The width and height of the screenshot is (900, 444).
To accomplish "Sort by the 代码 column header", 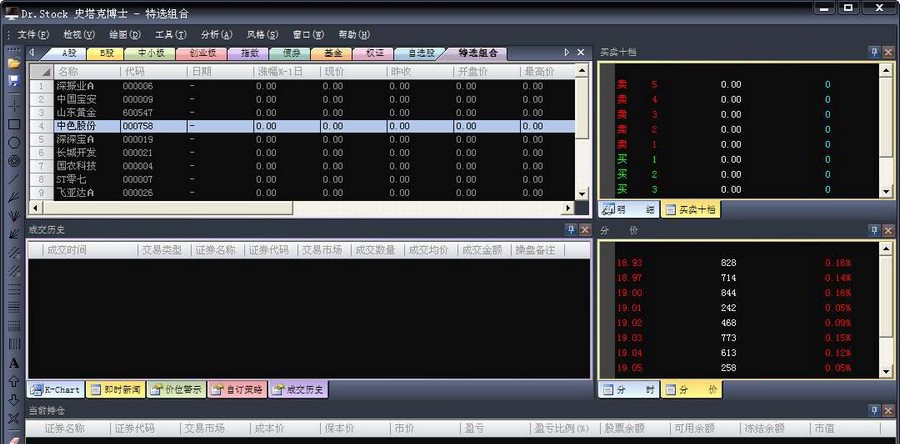I will (153, 72).
